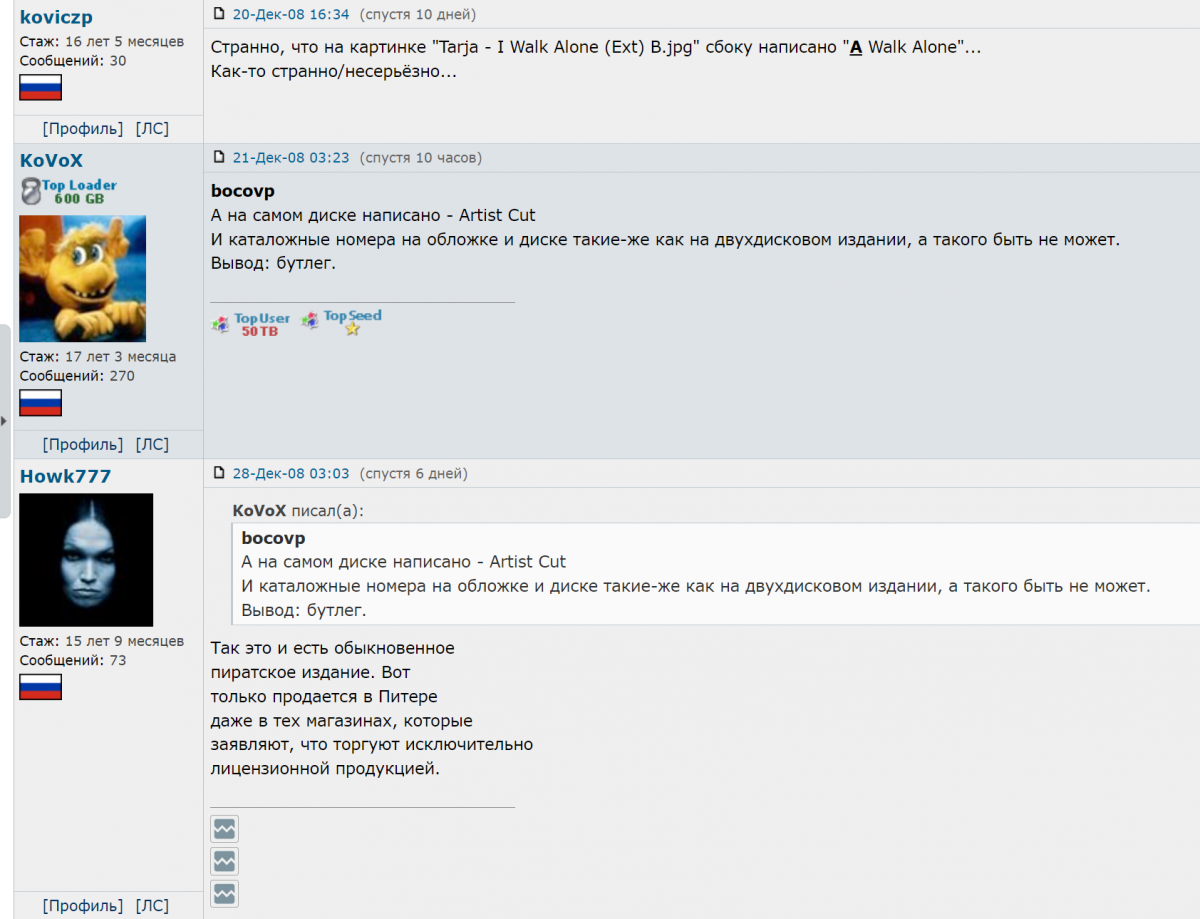Open post permalink icon for 20-Дек-08 16:34
This screenshot has width=1200, height=919.
(x=219, y=14)
